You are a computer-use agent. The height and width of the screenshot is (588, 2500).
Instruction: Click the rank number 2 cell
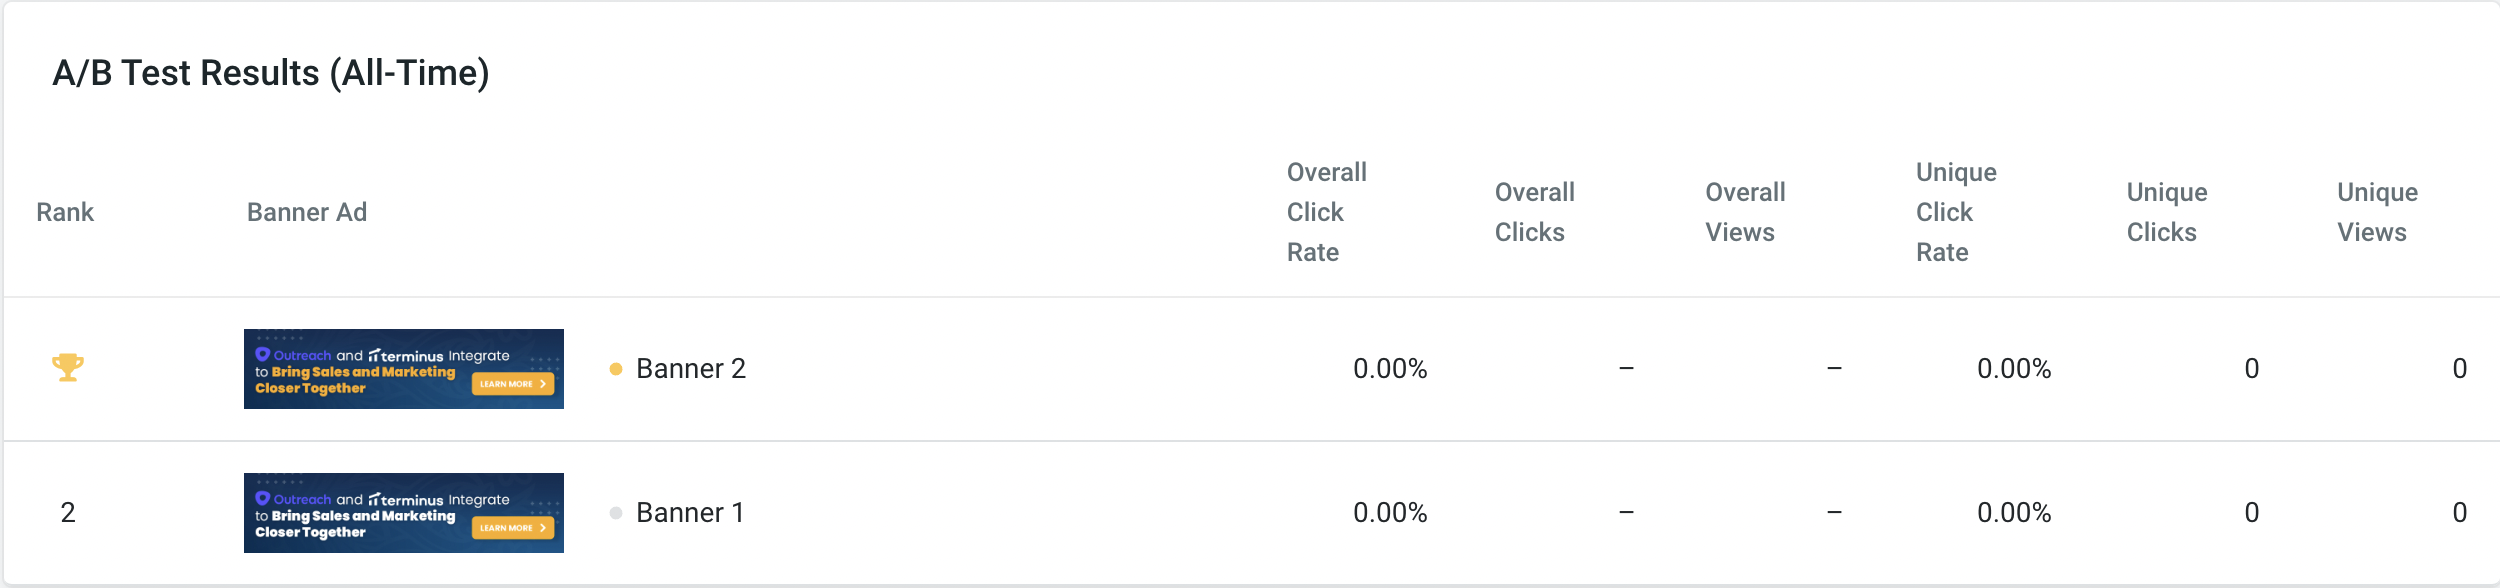click(68, 513)
